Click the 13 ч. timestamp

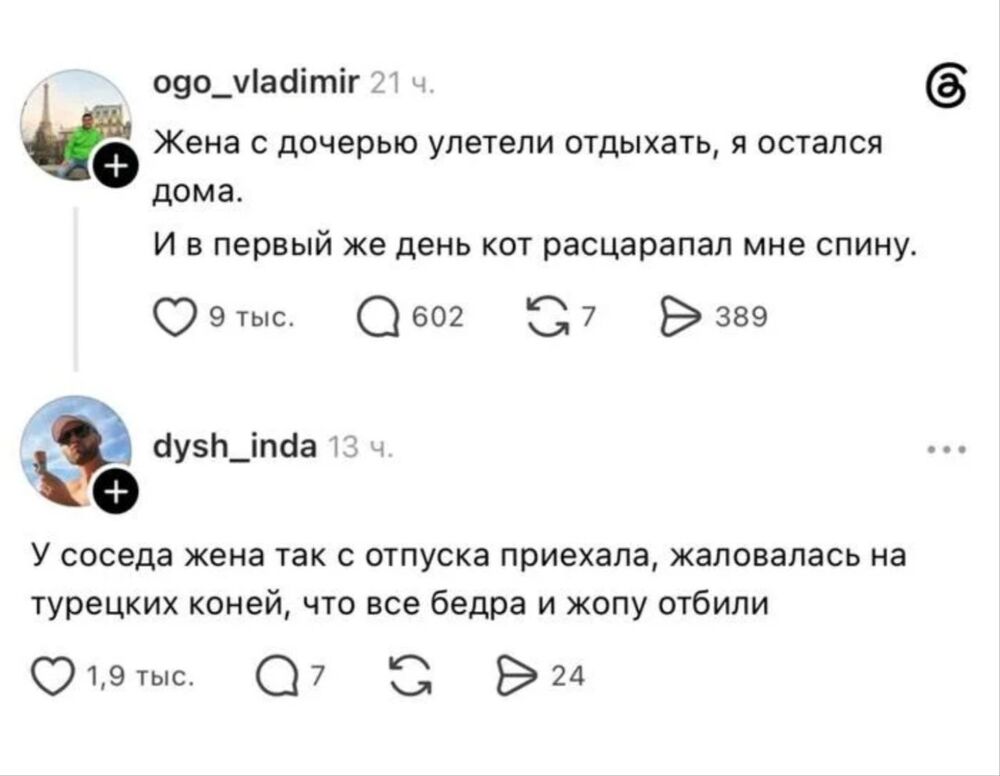[360, 448]
